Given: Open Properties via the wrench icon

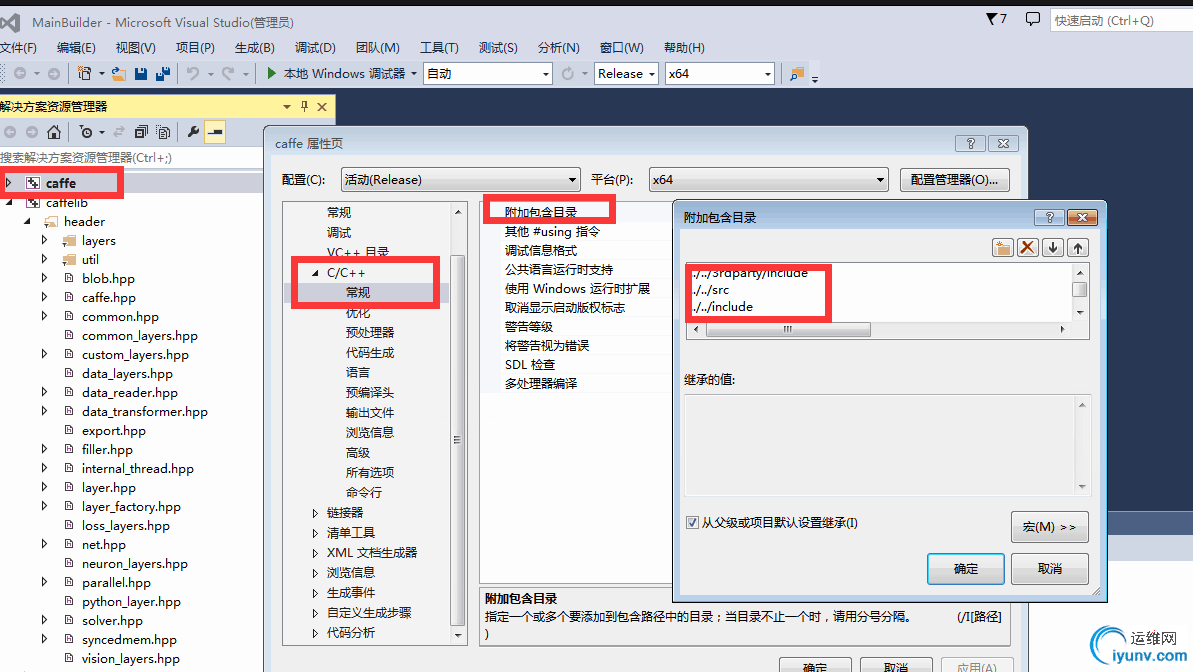Looking at the screenshot, I should (x=193, y=132).
